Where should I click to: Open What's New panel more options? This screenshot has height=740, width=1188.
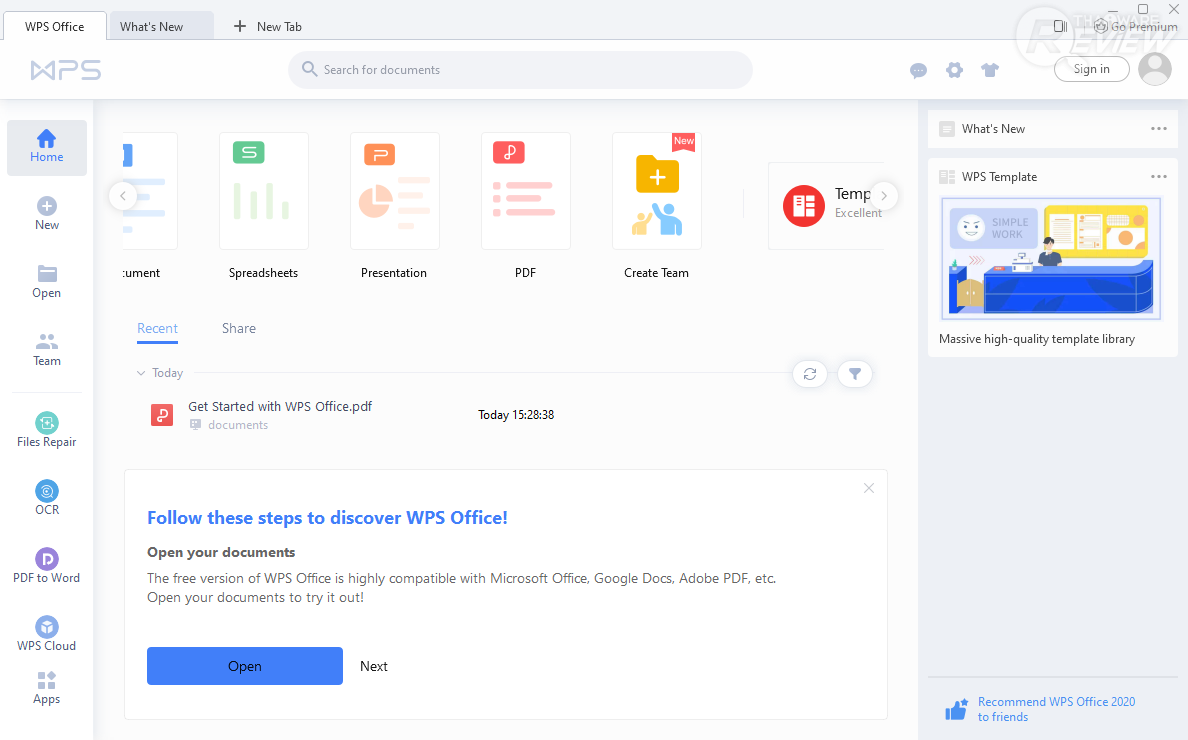coord(1159,129)
